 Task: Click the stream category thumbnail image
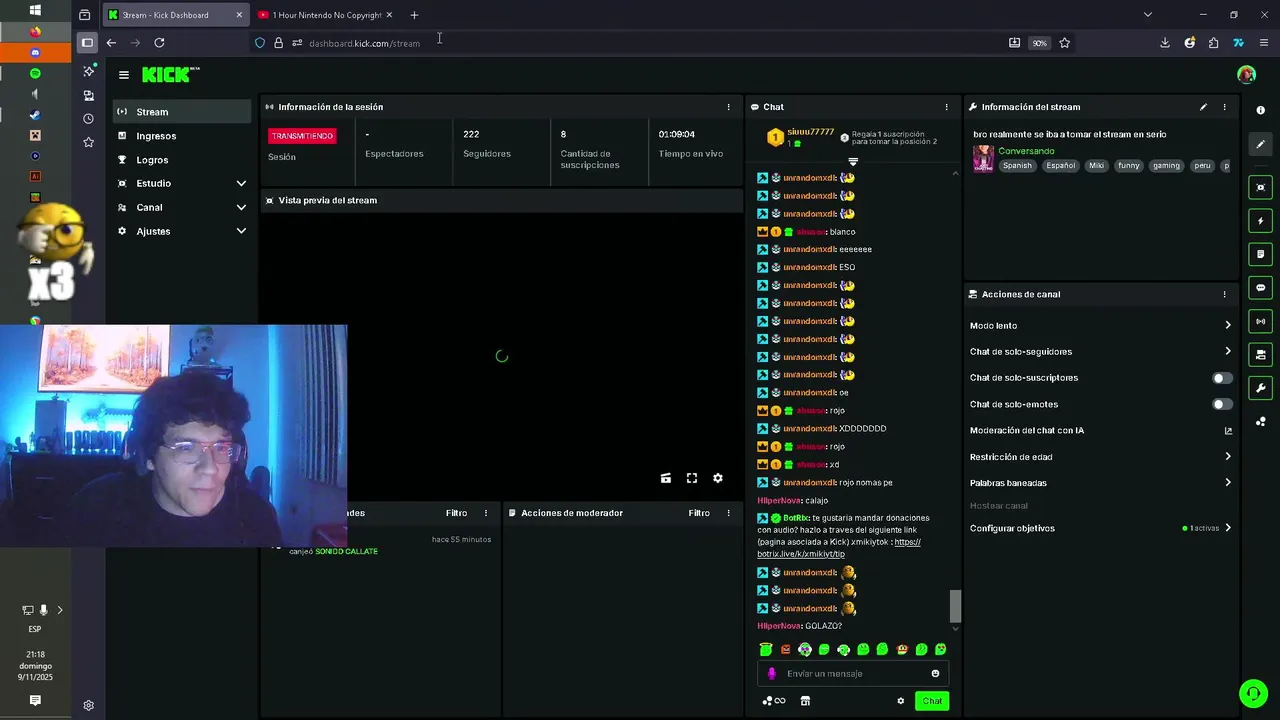[x=983, y=159]
